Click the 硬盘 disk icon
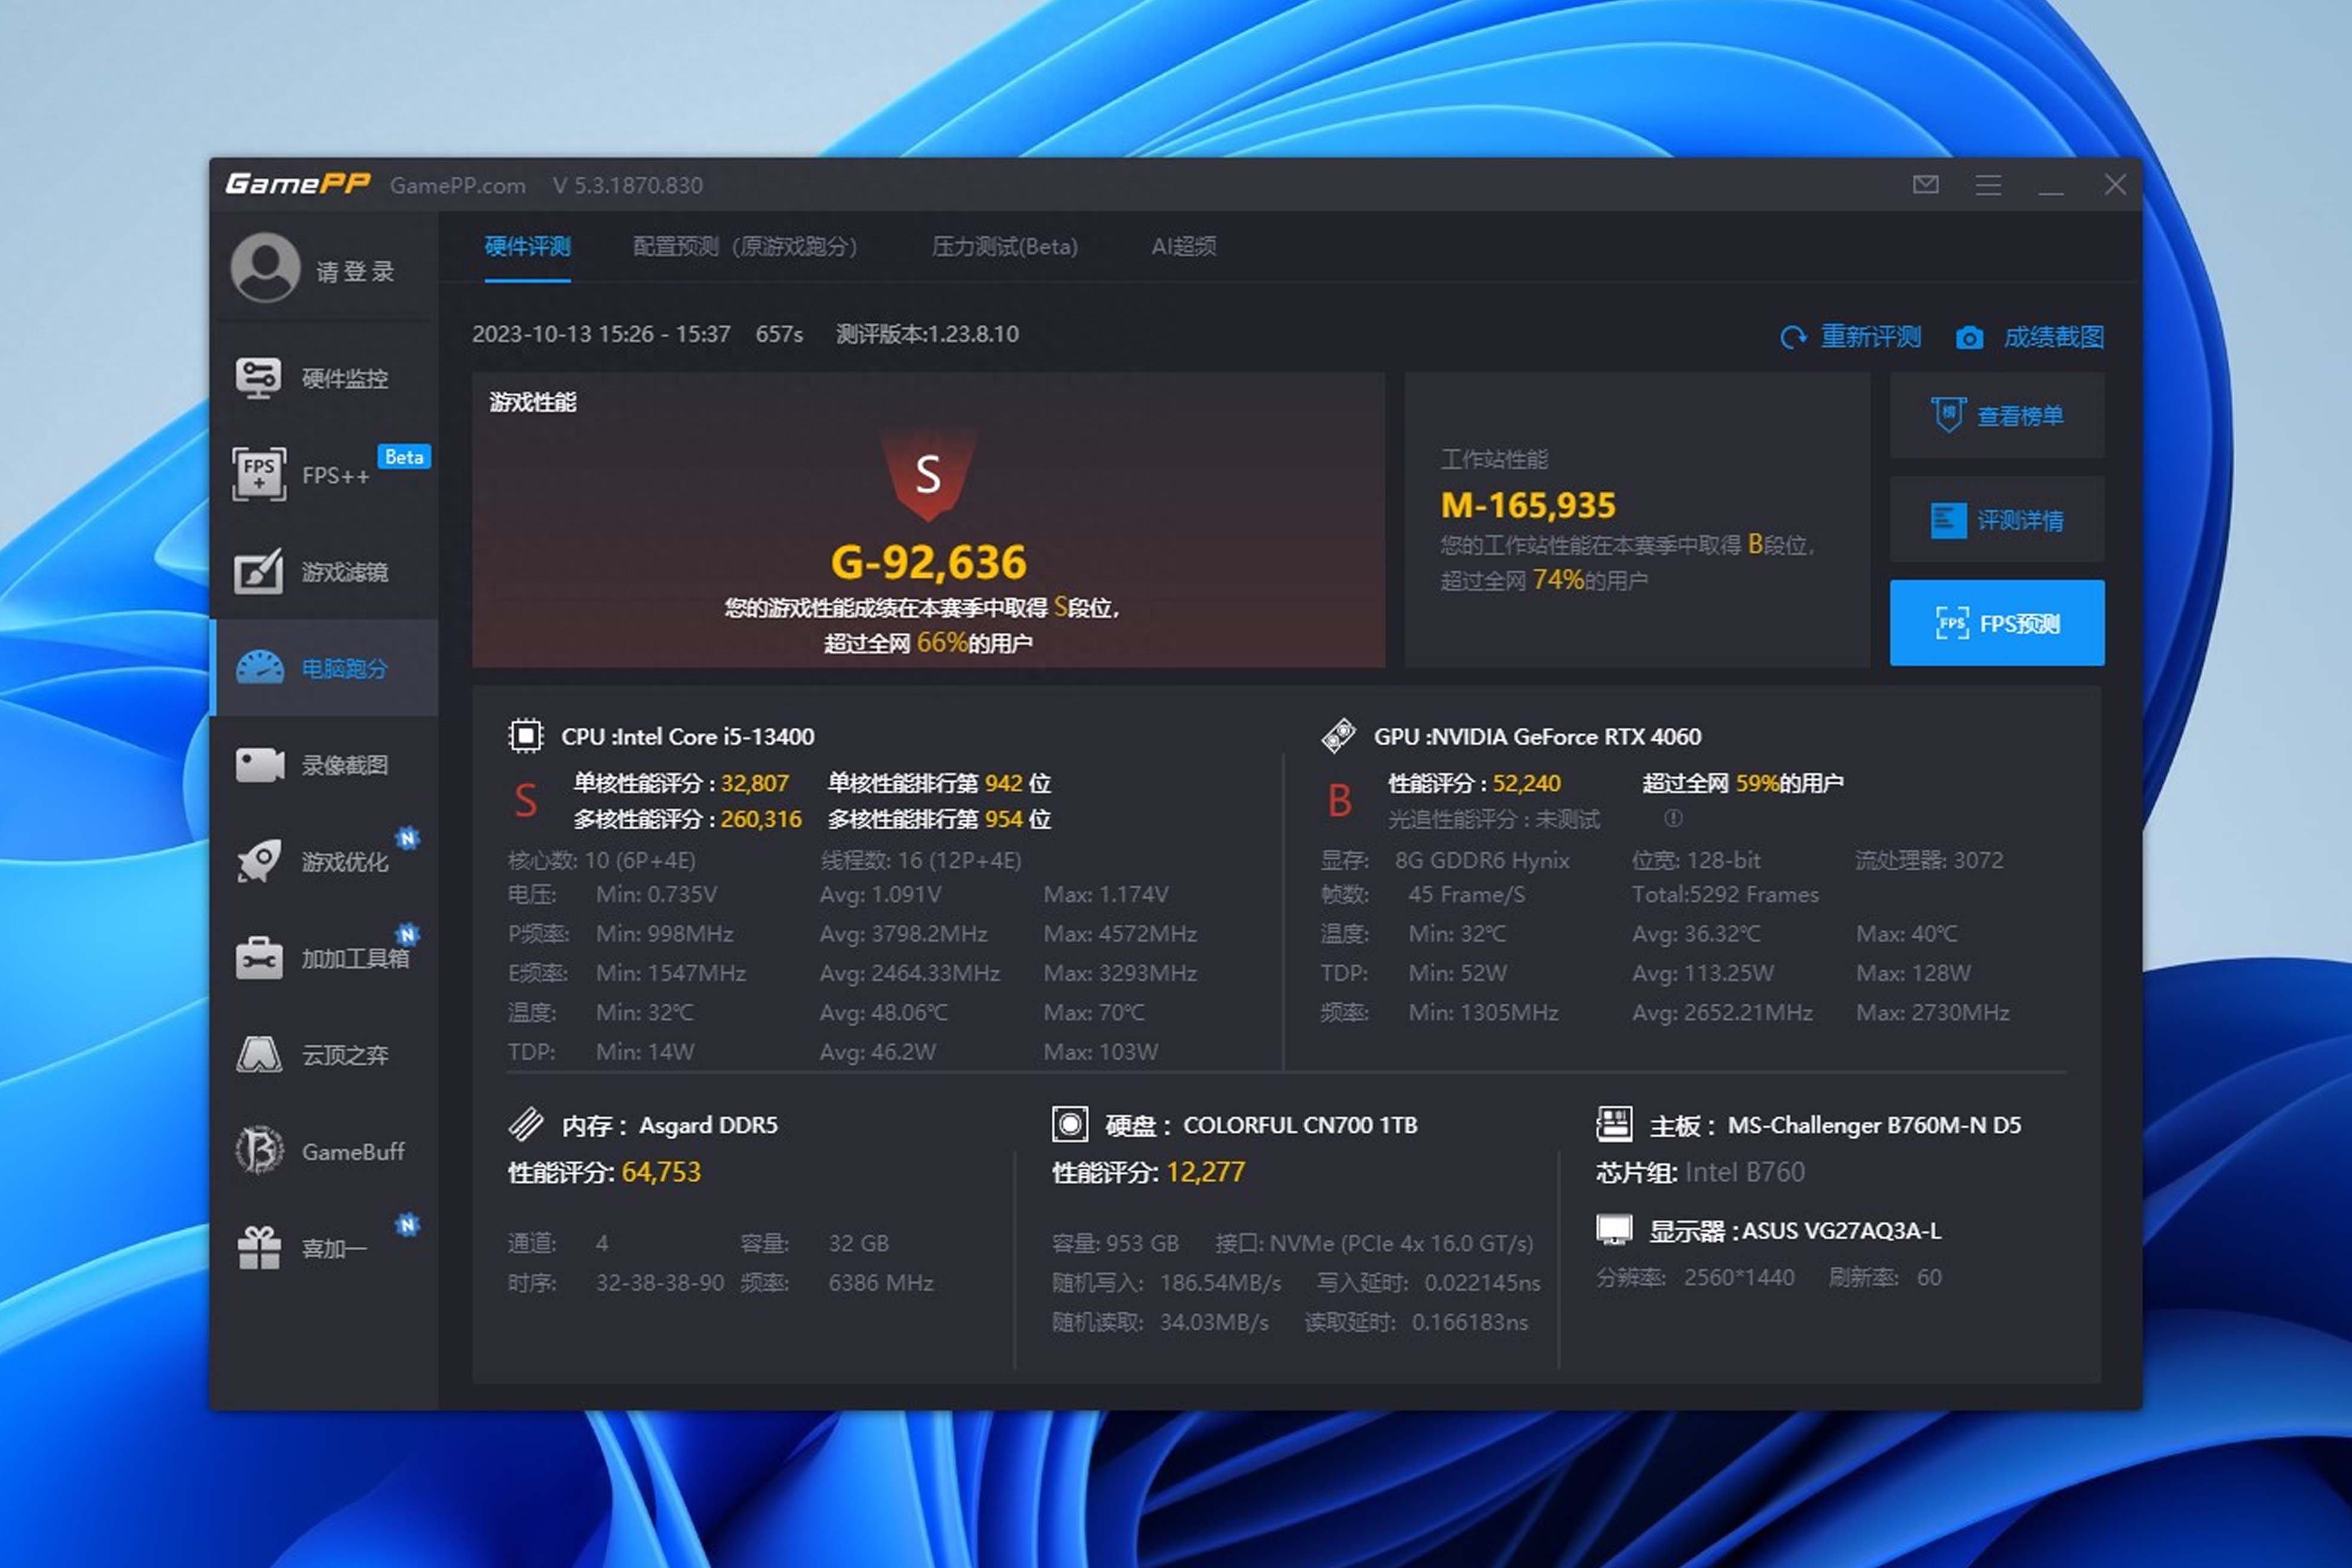 click(1069, 1124)
